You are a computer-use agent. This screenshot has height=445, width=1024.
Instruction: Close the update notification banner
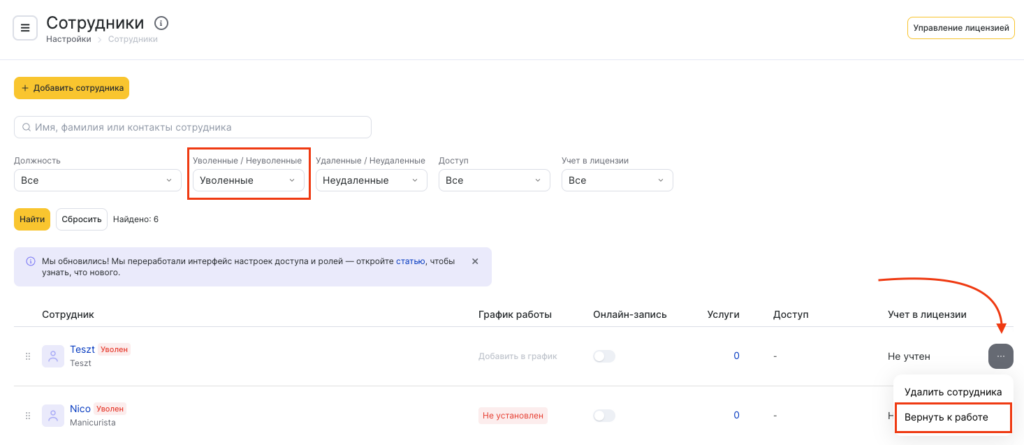point(475,261)
